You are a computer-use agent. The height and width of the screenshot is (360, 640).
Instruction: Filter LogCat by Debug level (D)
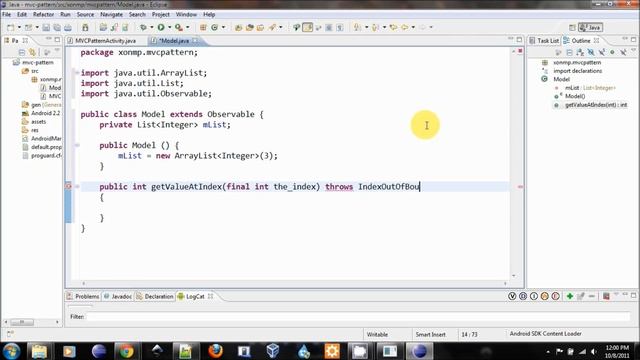(x=523, y=296)
